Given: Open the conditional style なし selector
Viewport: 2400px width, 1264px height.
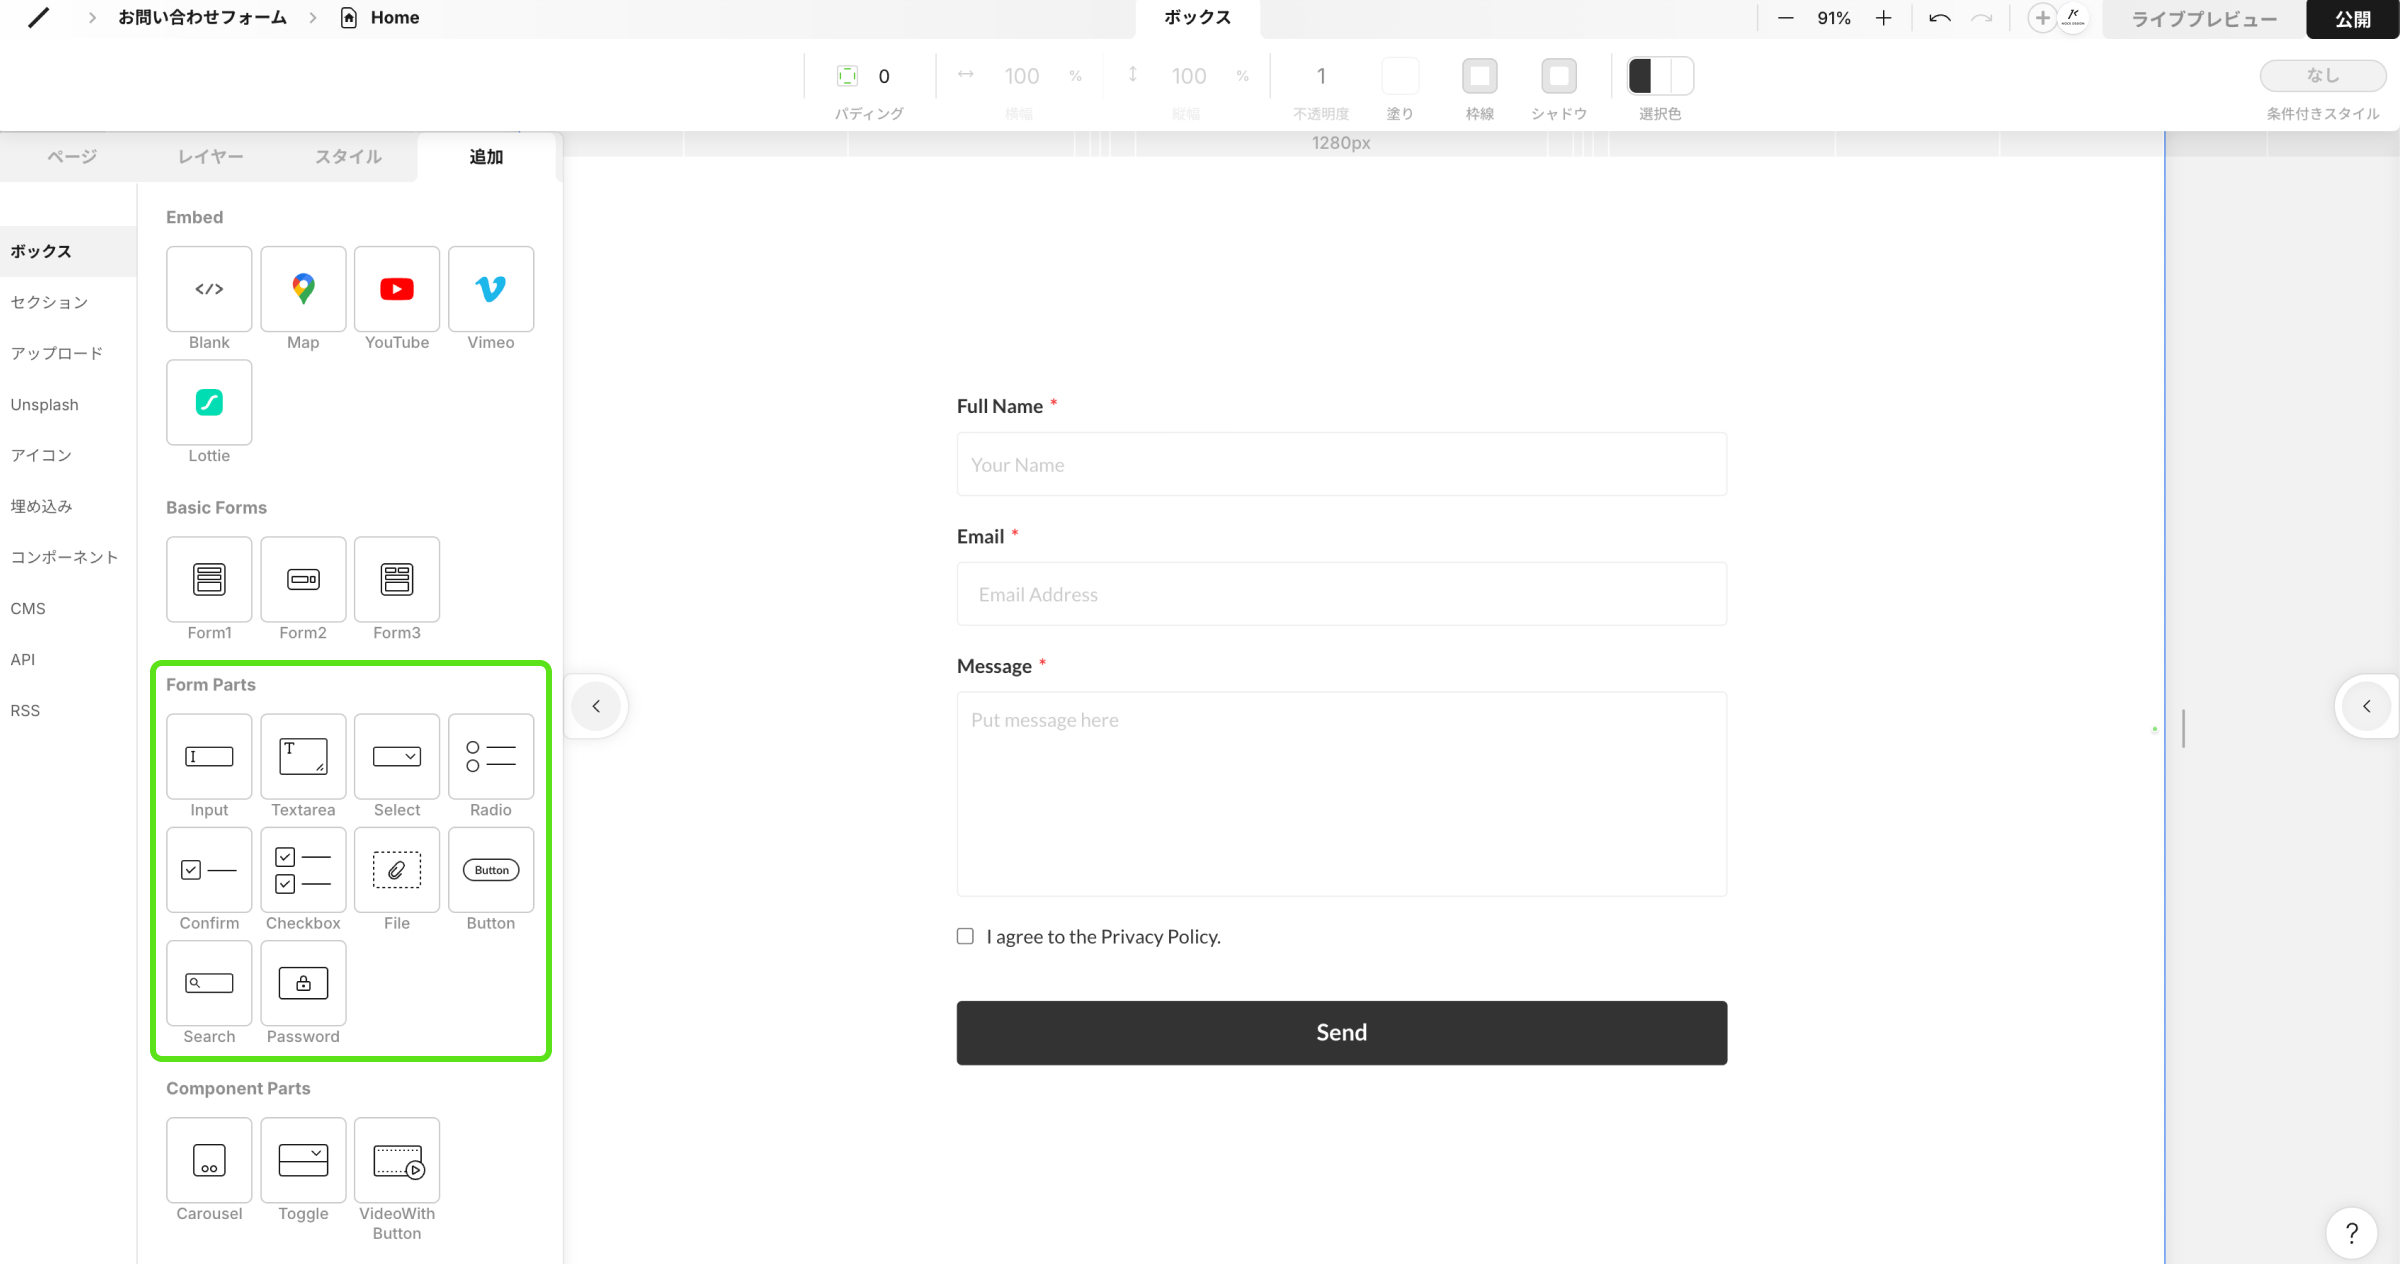Looking at the screenshot, I should tap(2322, 76).
